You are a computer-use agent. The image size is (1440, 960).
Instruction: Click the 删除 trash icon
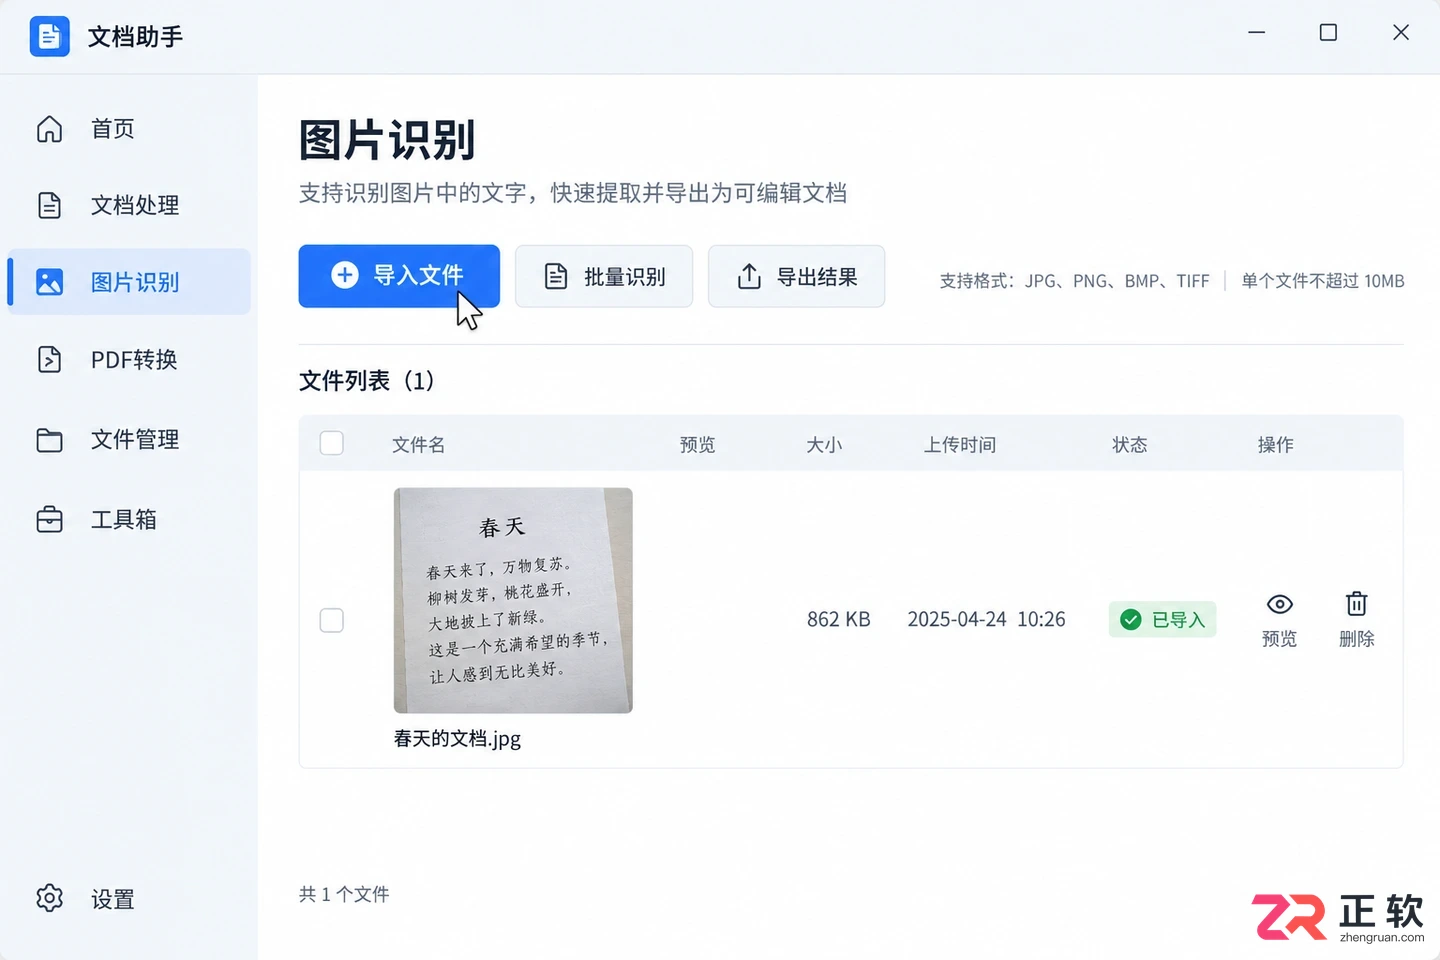1356,603
